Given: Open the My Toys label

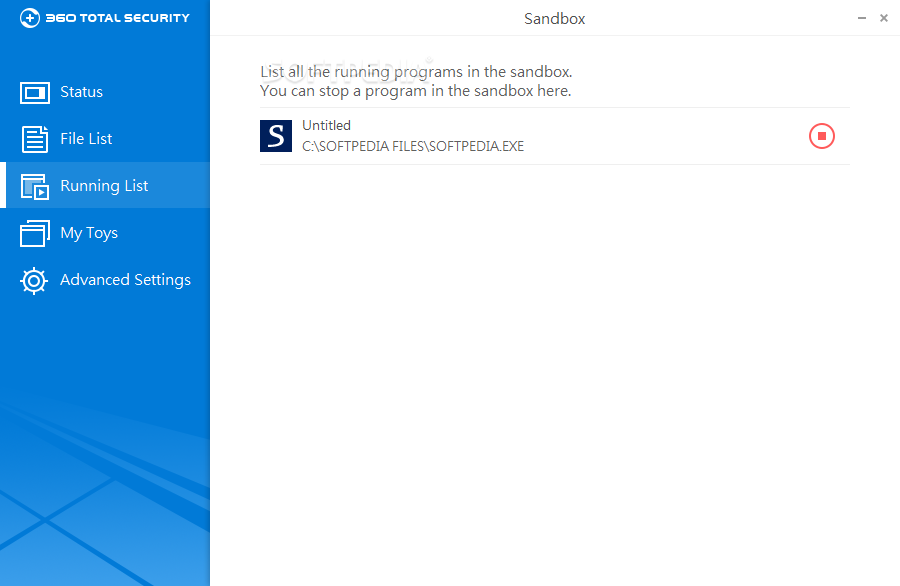Looking at the screenshot, I should point(89,233).
